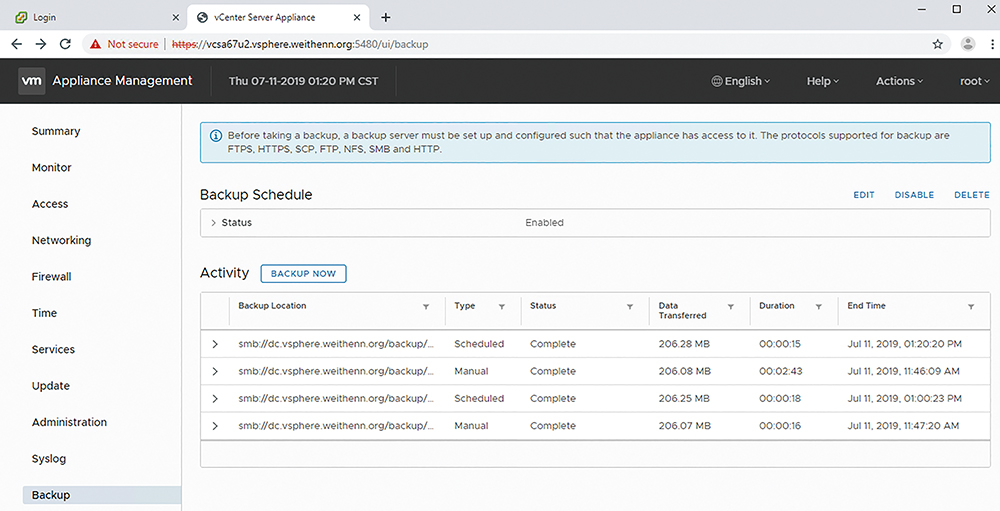Expand the Backup Schedule Status row
Viewport: 1000px width, 511px height.
[214, 223]
